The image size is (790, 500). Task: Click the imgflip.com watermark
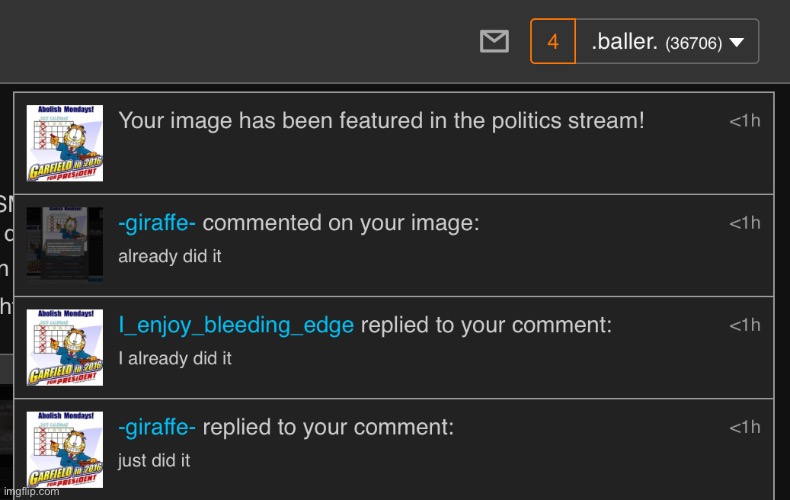tap(30, 491)
